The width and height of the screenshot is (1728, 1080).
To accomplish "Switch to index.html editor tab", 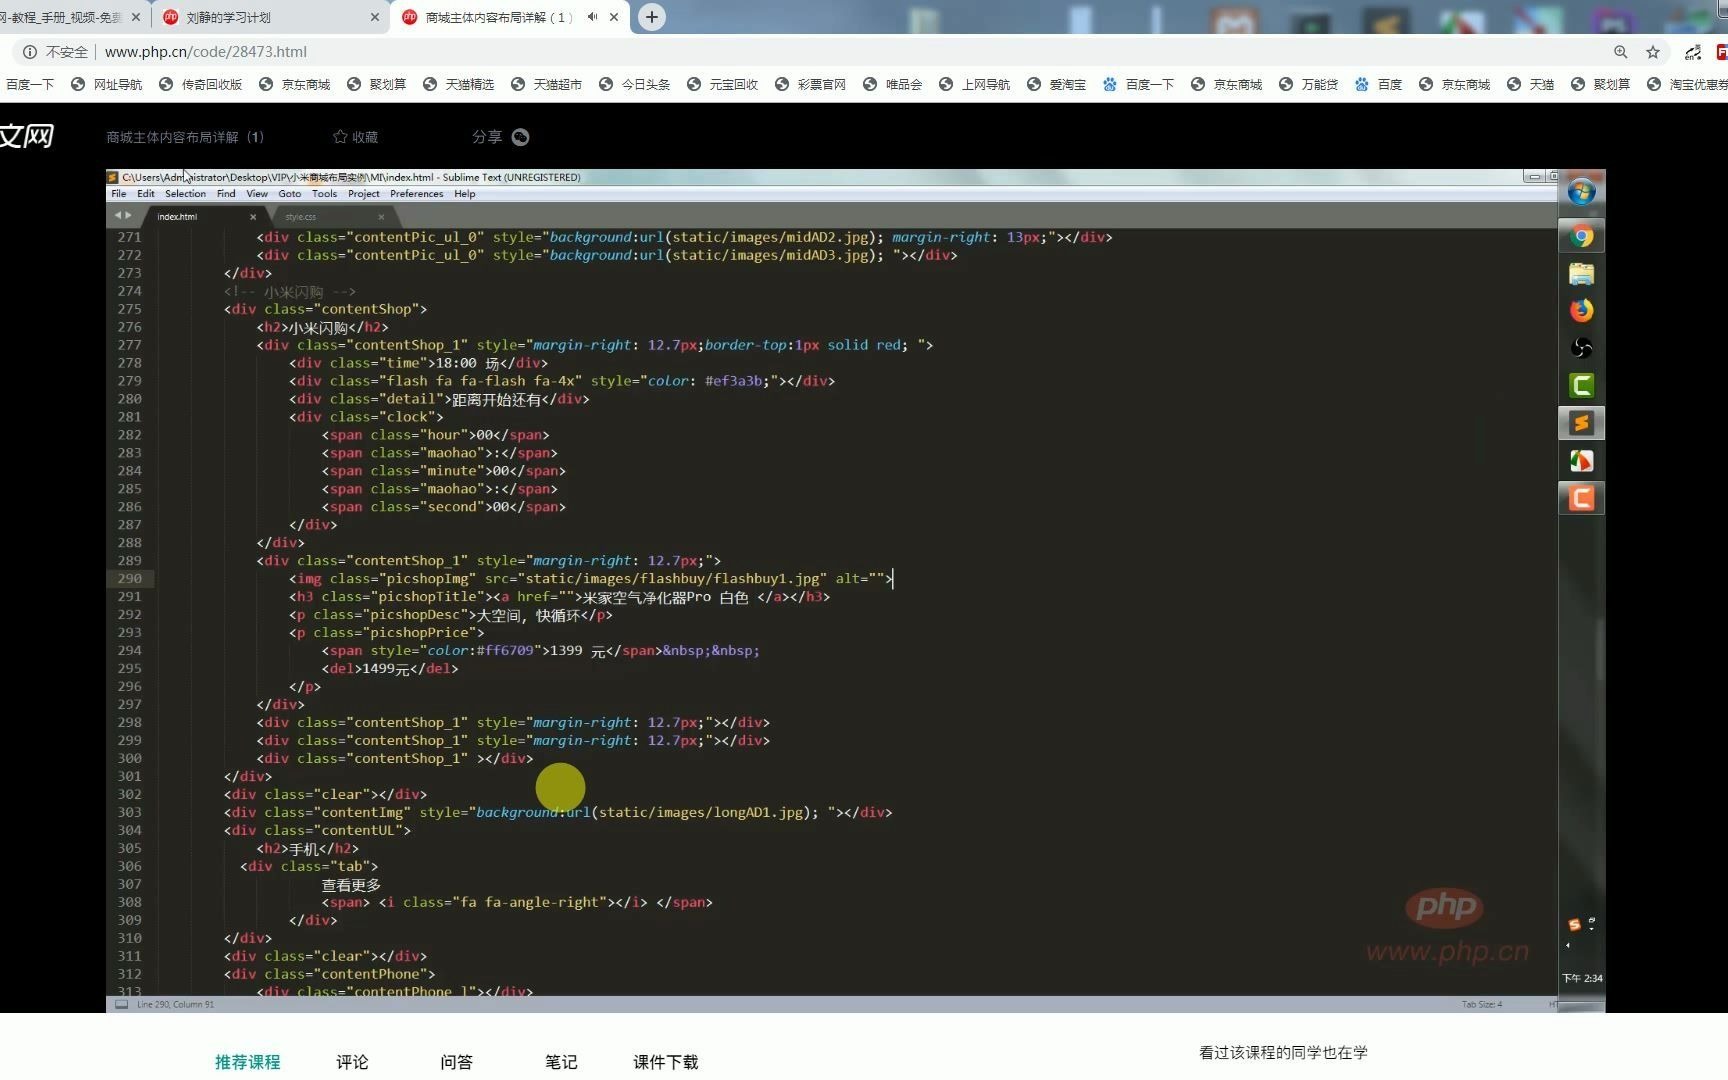I will tap(200, 216).
